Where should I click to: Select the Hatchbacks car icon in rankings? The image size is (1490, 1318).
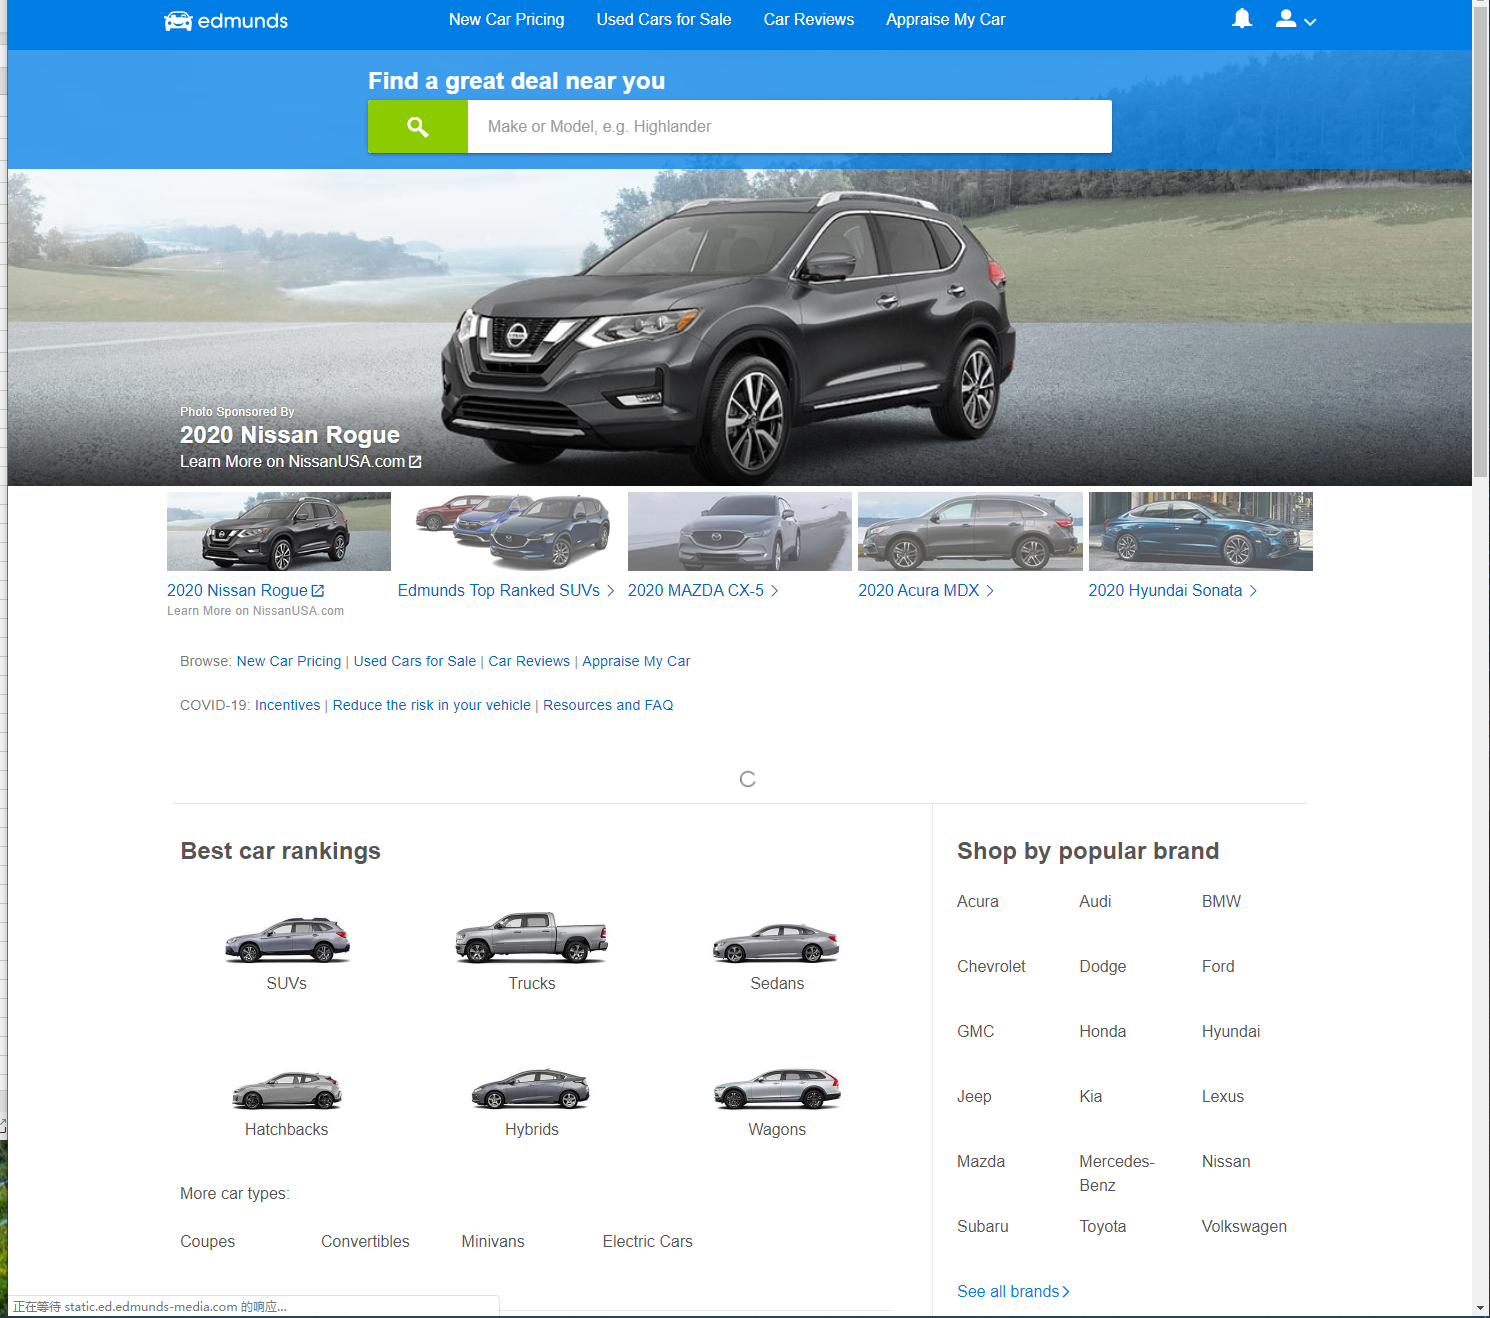pyautogui.click(x=287, y=1090)
